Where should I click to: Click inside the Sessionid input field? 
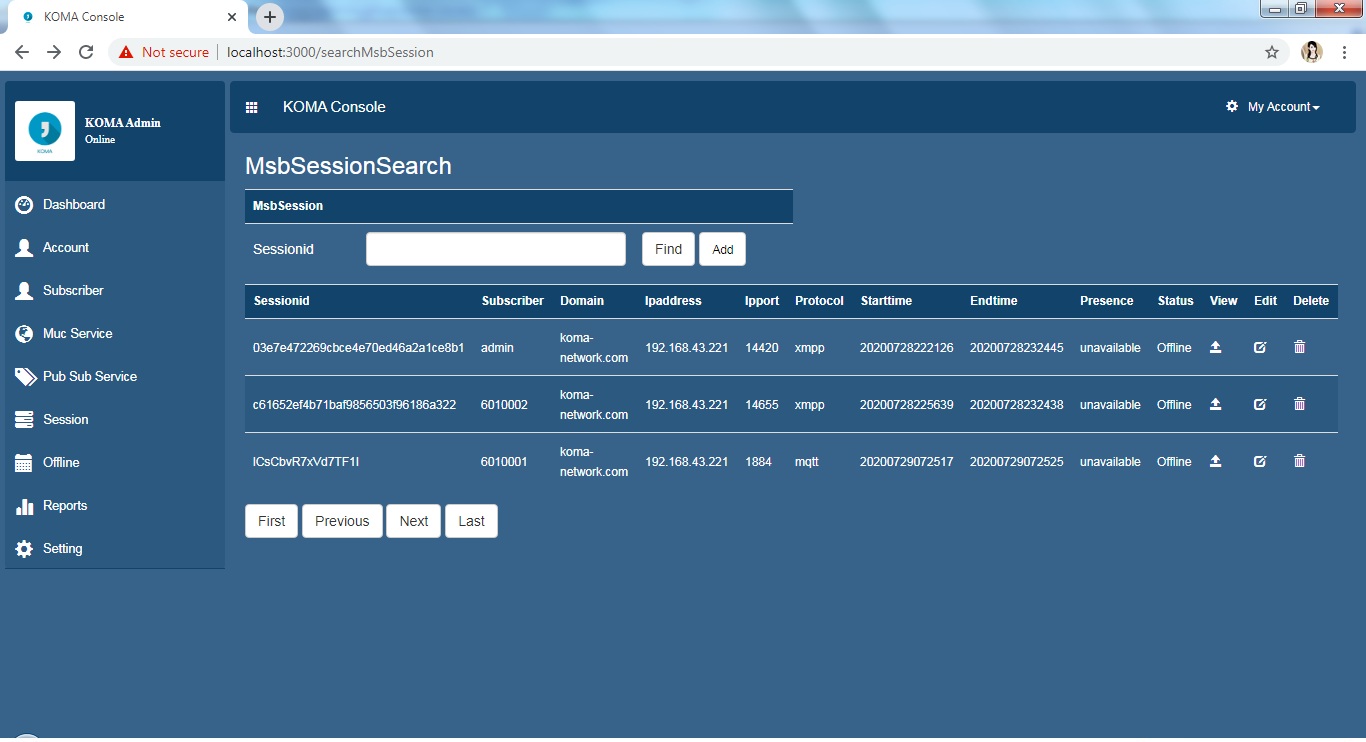pyautogui.click(x=495, y=249)
